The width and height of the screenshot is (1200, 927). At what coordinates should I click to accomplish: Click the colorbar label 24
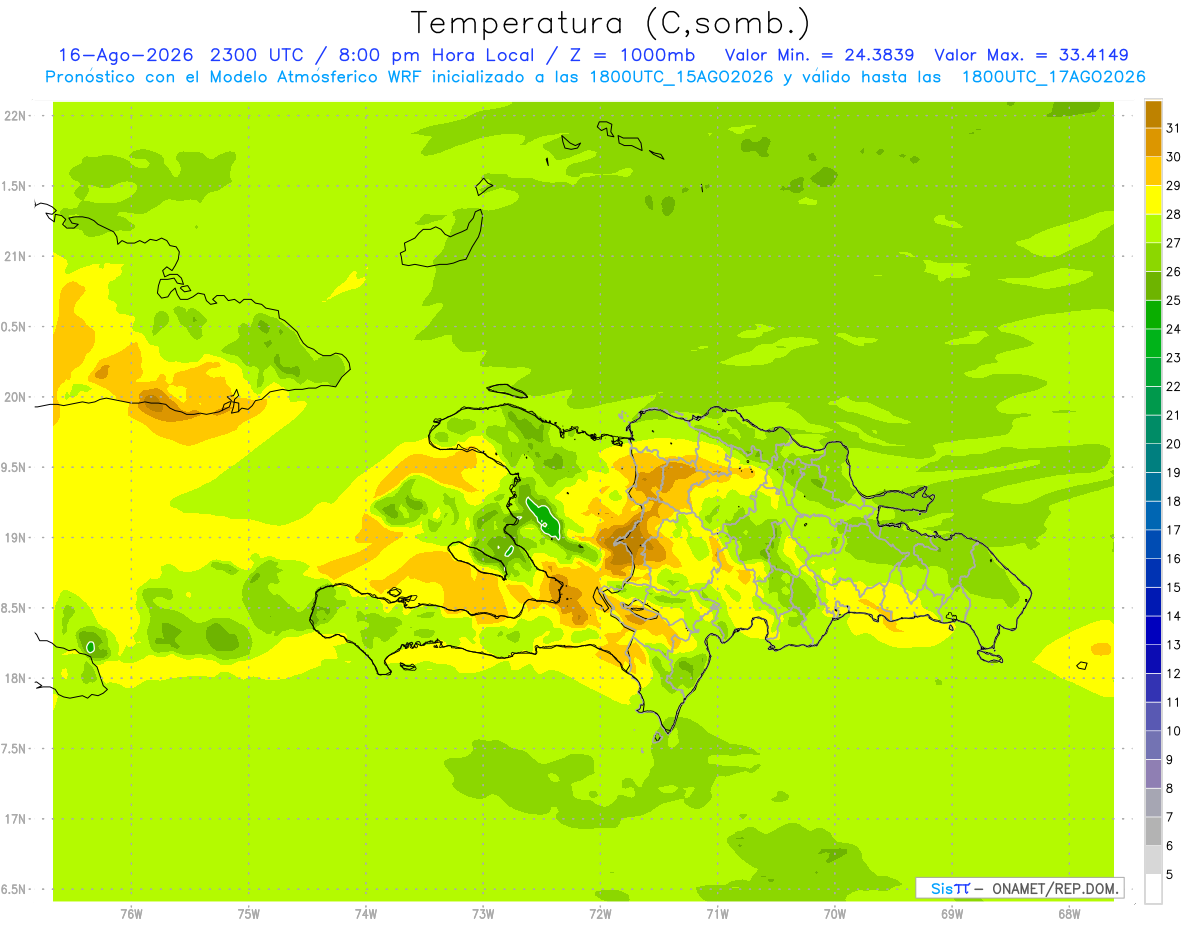coord(1173,329)
